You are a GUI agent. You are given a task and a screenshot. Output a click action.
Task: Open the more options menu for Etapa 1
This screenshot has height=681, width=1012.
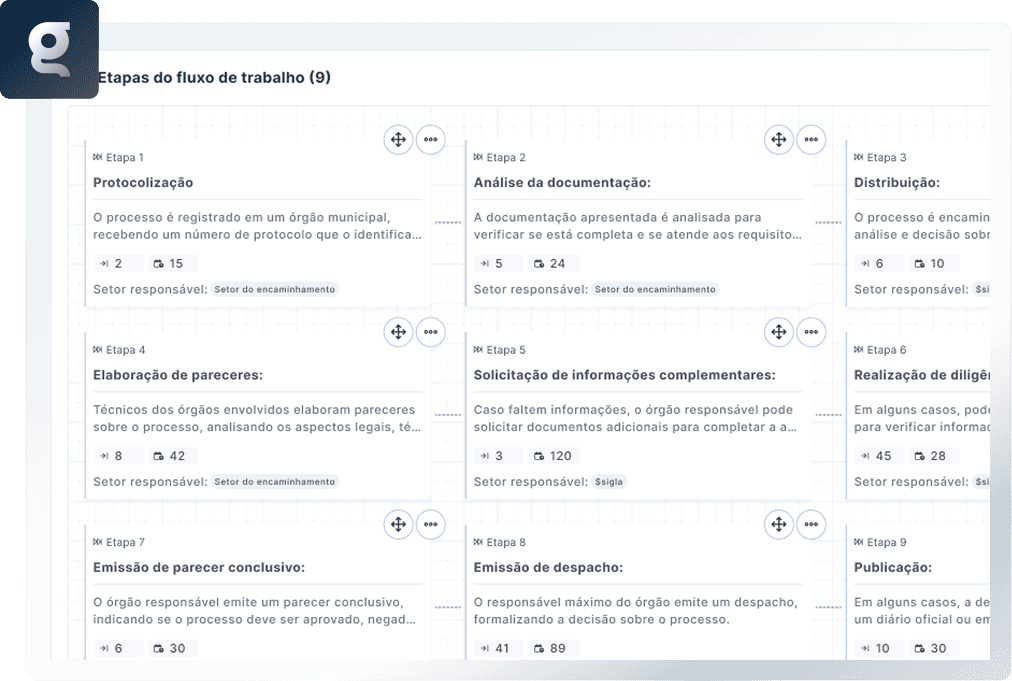430,139
